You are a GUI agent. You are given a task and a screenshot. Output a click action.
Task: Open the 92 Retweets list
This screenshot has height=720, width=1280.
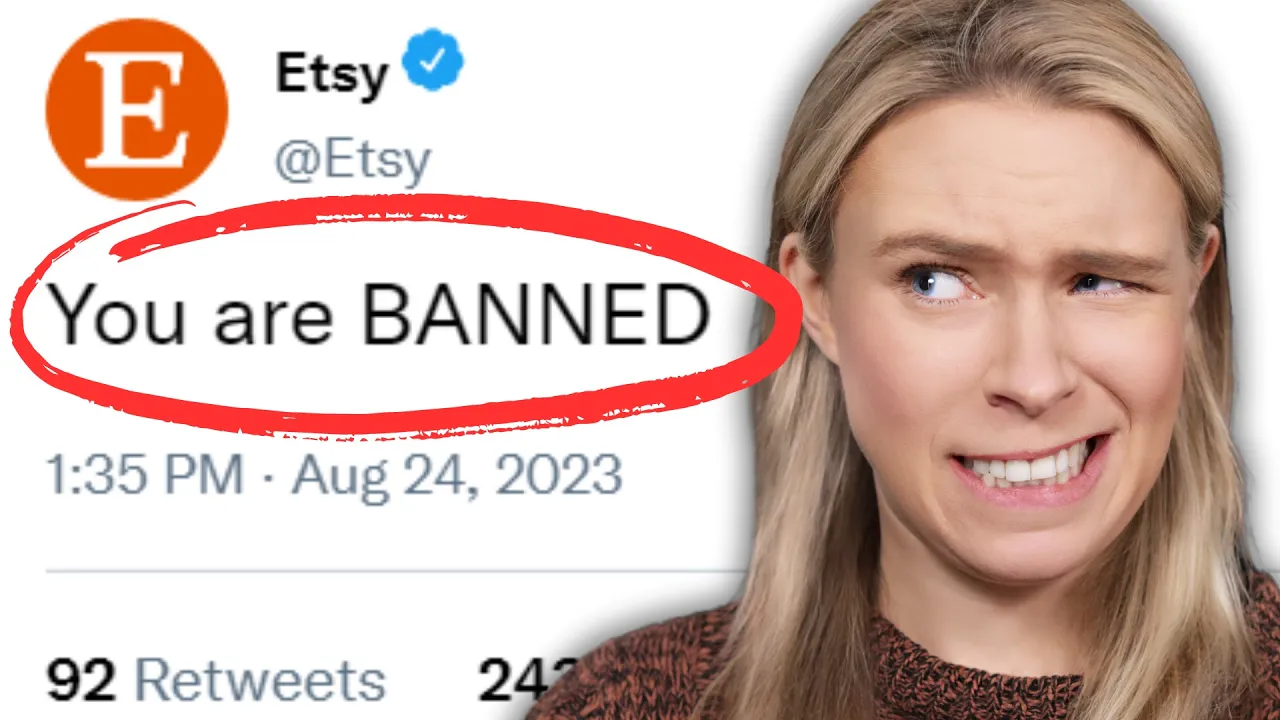click(x=216, y=681)
